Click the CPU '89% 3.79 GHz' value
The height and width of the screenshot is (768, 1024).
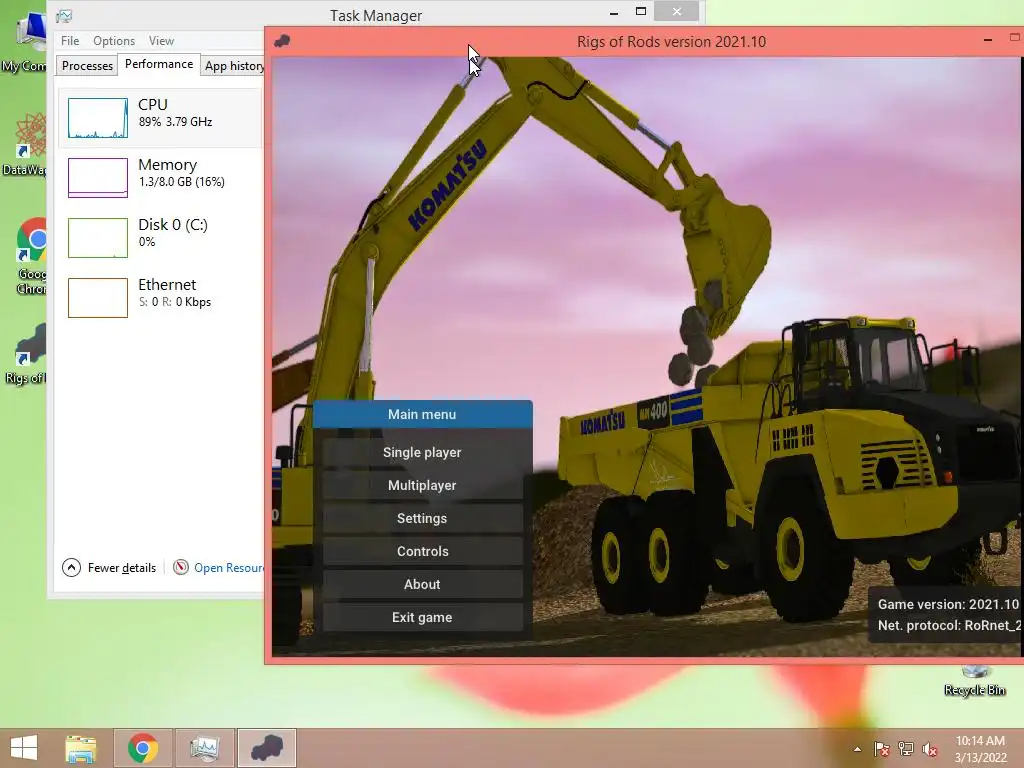tap(175, 121)
